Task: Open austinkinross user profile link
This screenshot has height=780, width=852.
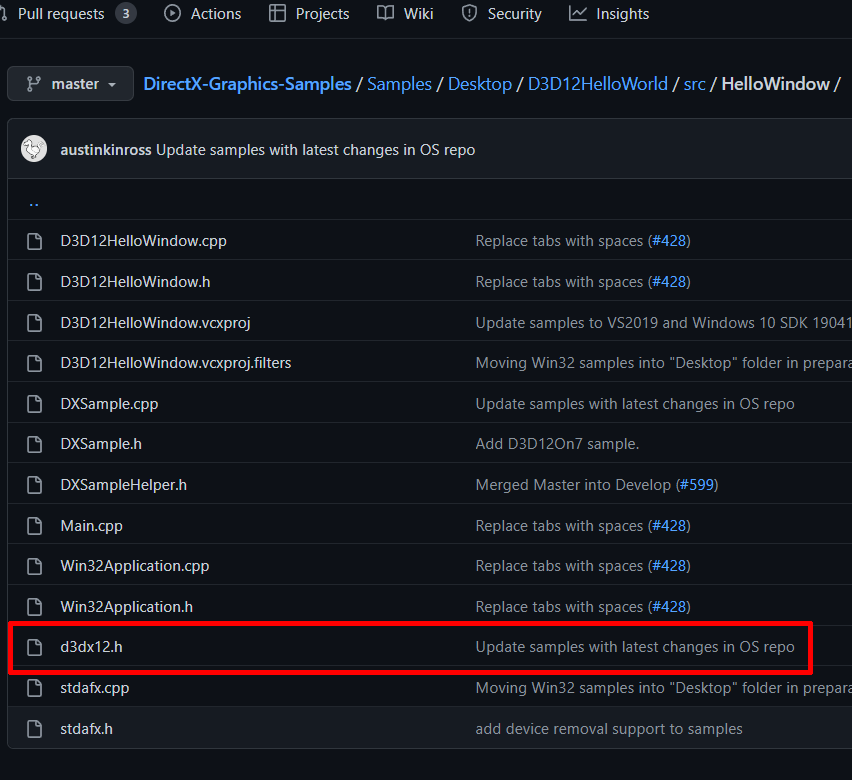Action: click(106, 149)
